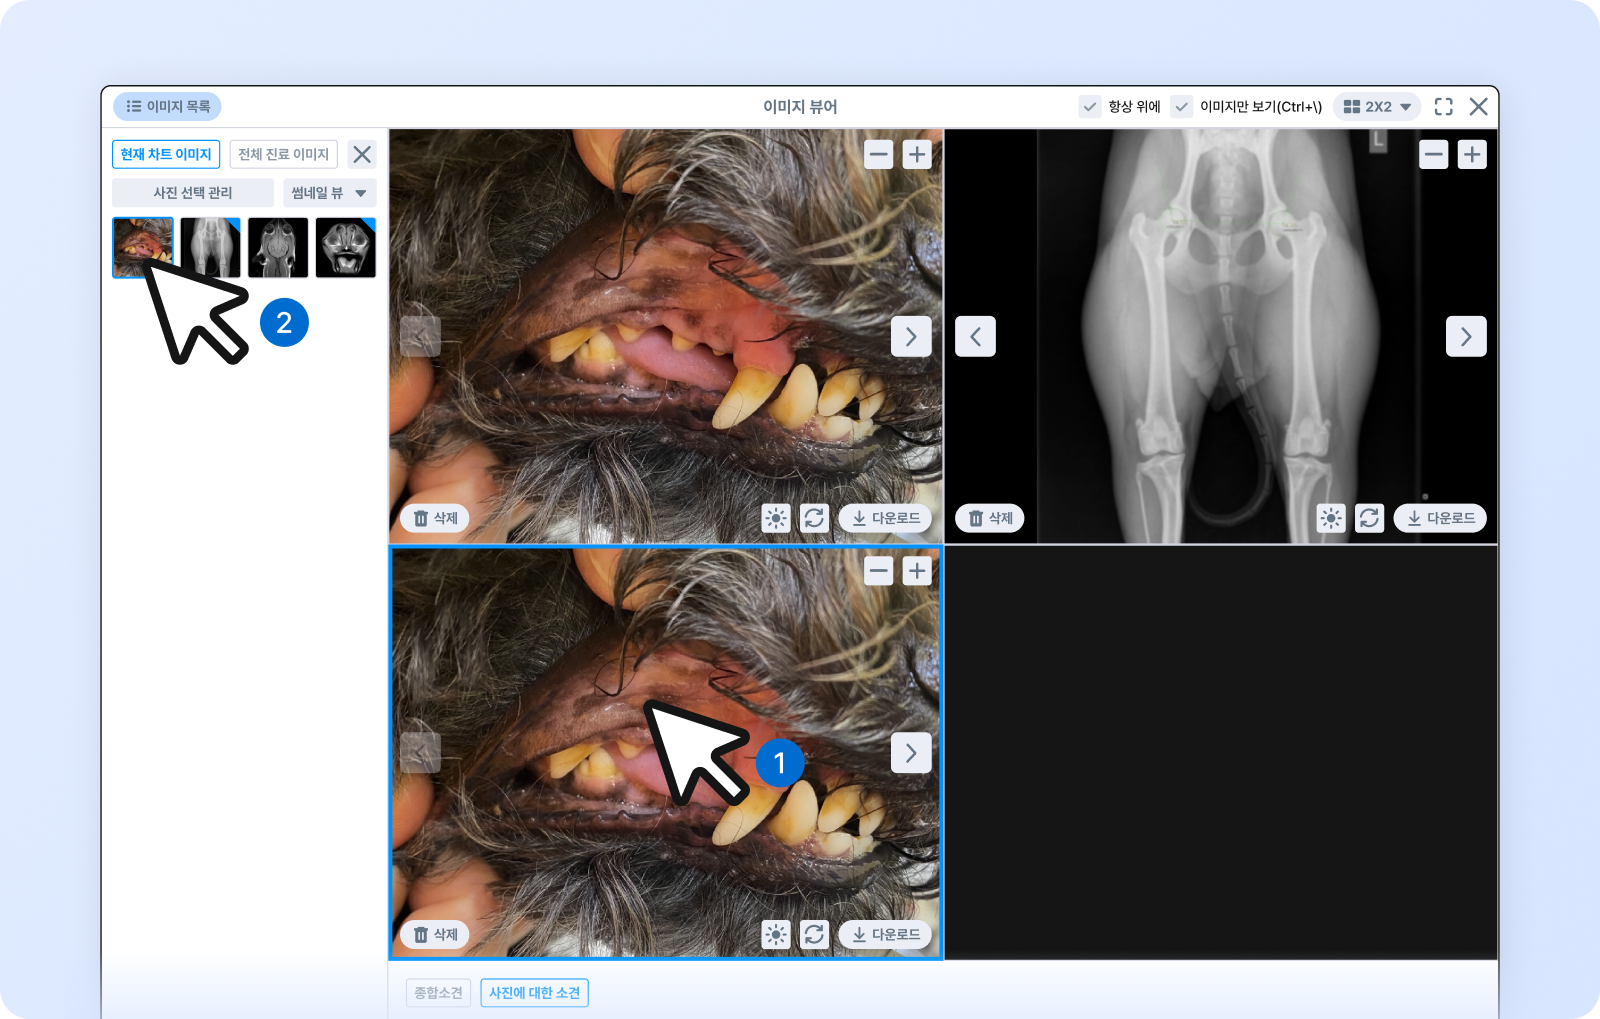Viewport: 1600px width, 1019px height.
Task: Show previous image in X-ray panel
Action: point(975,336)
